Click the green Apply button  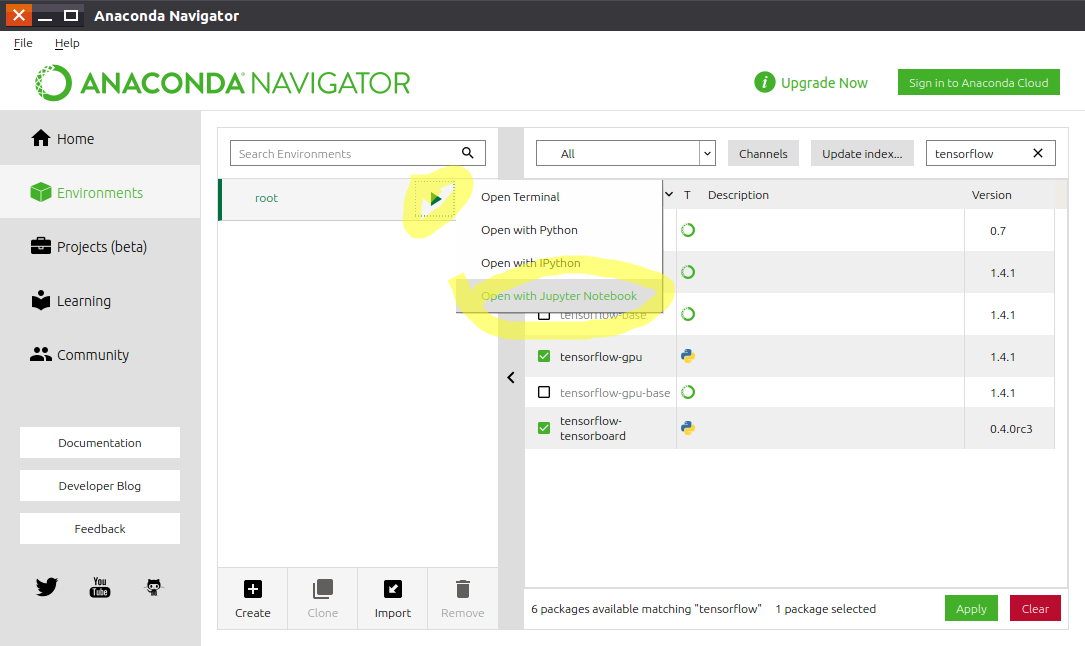point(971,609)
